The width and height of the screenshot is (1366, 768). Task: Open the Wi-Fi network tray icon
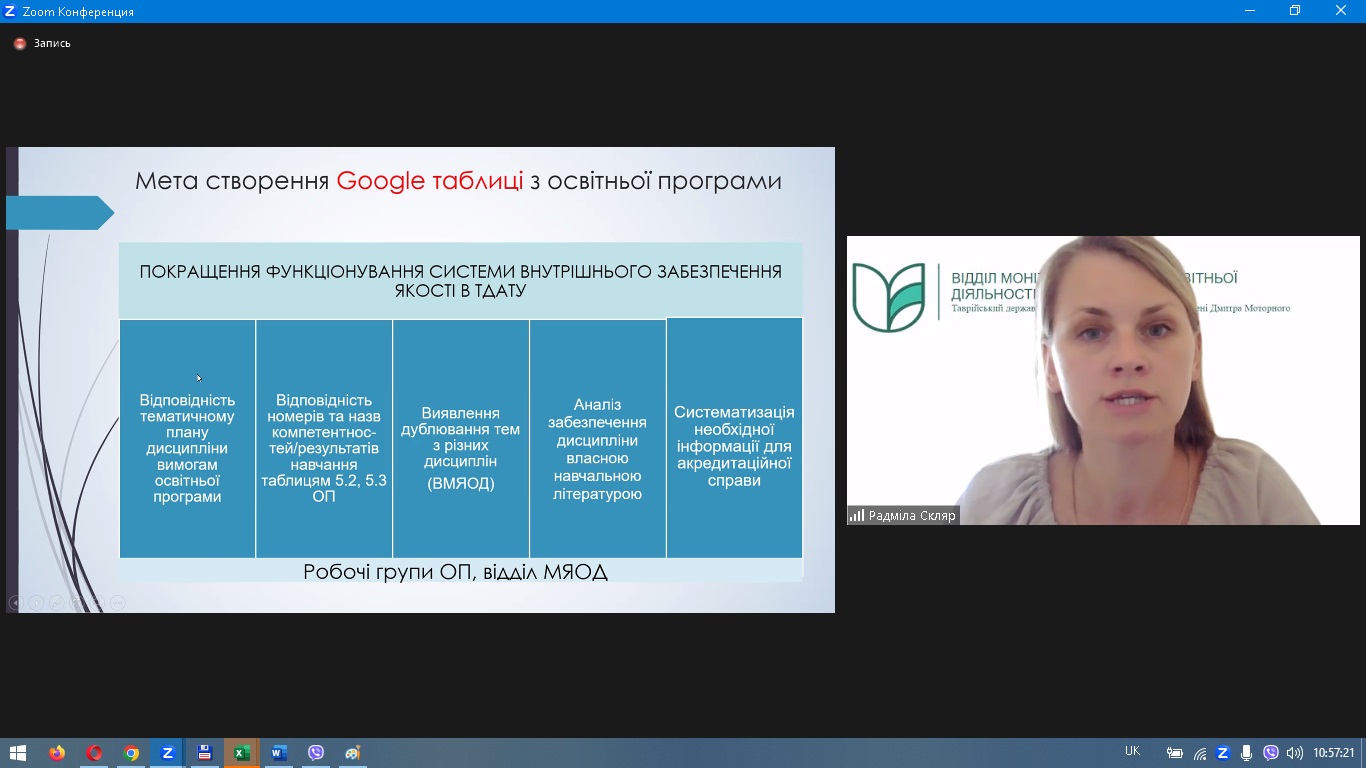coord(1200,753)
